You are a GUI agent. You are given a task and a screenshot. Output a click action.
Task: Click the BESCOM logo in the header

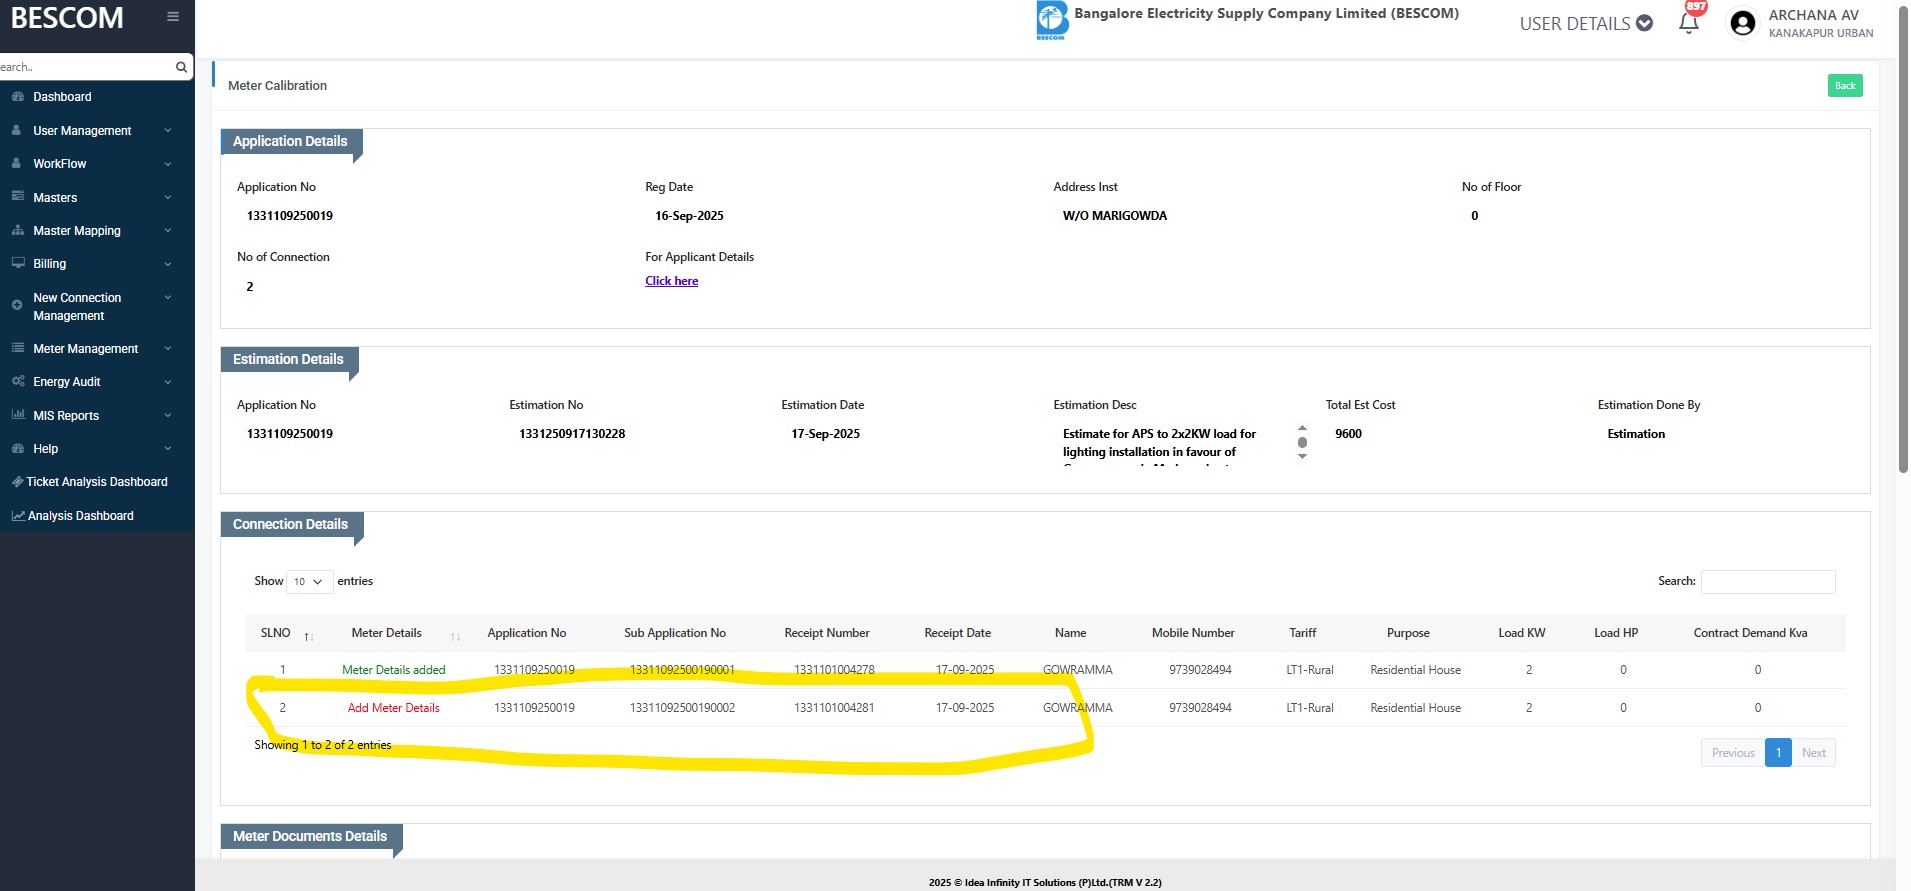tap(1051, 20)
